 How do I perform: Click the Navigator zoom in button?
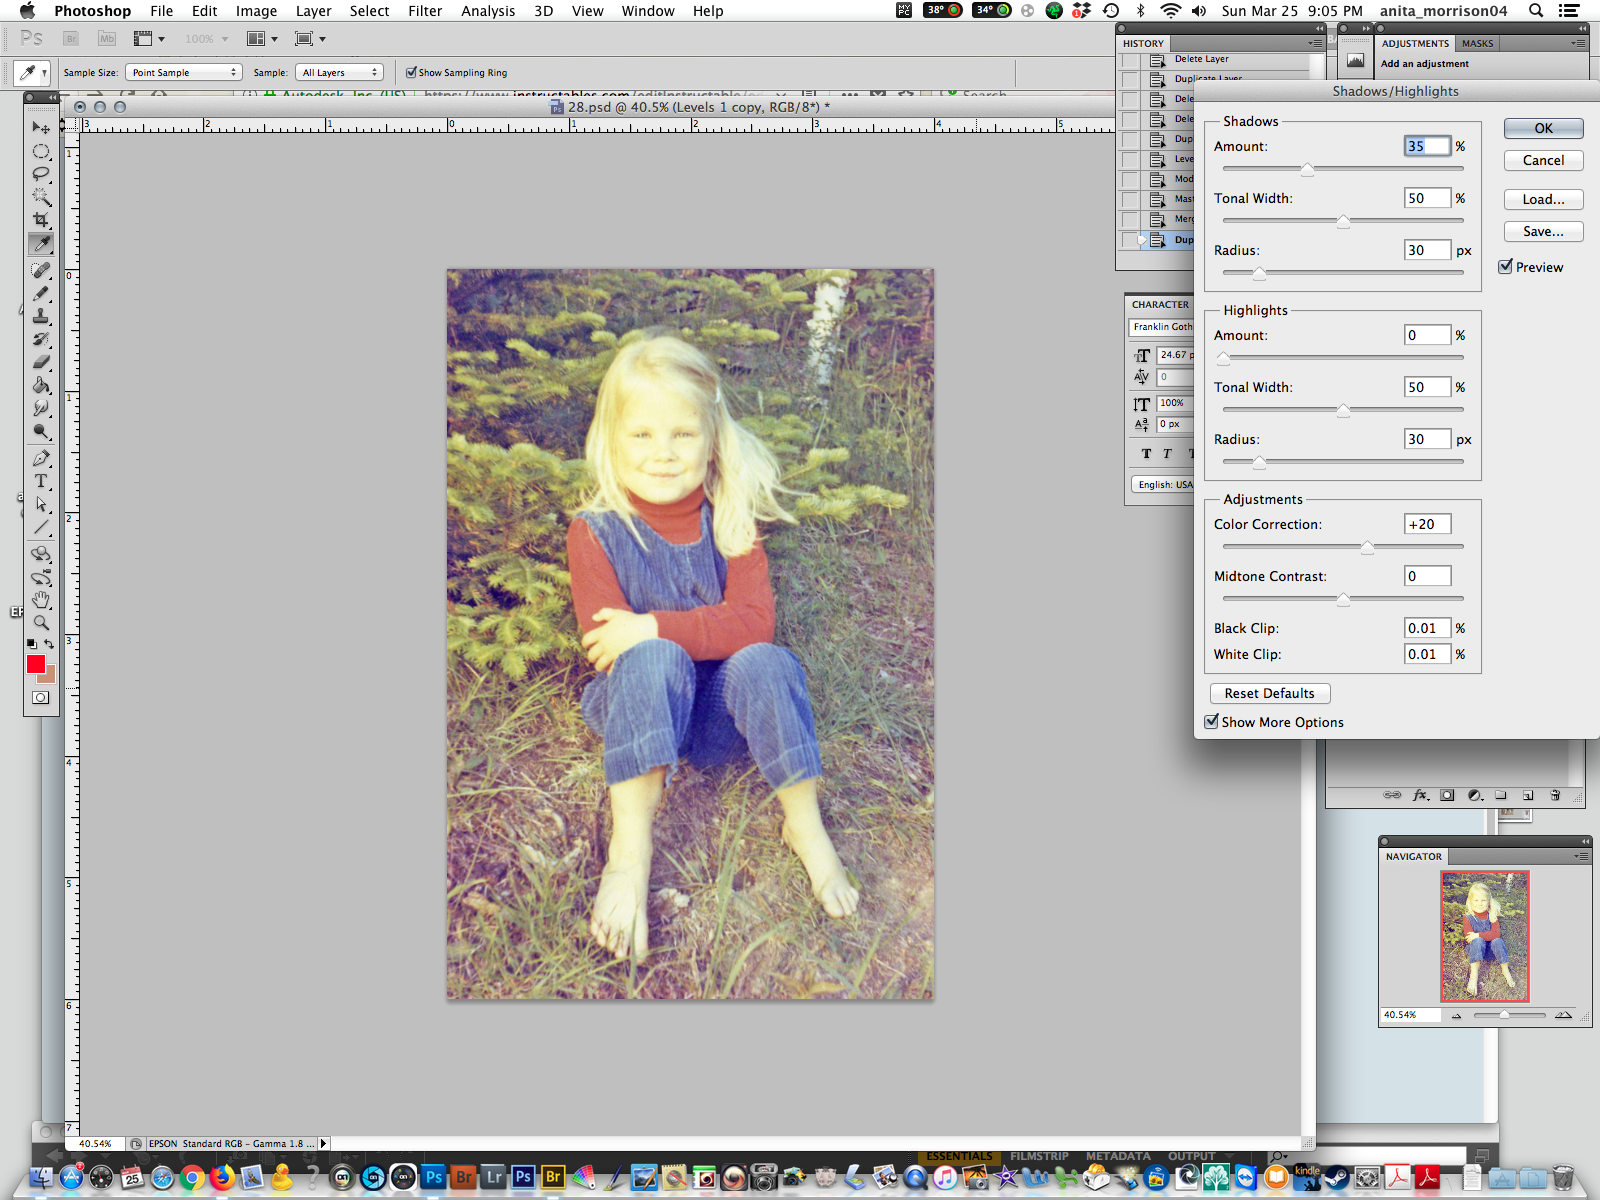coord(1563,1015)
